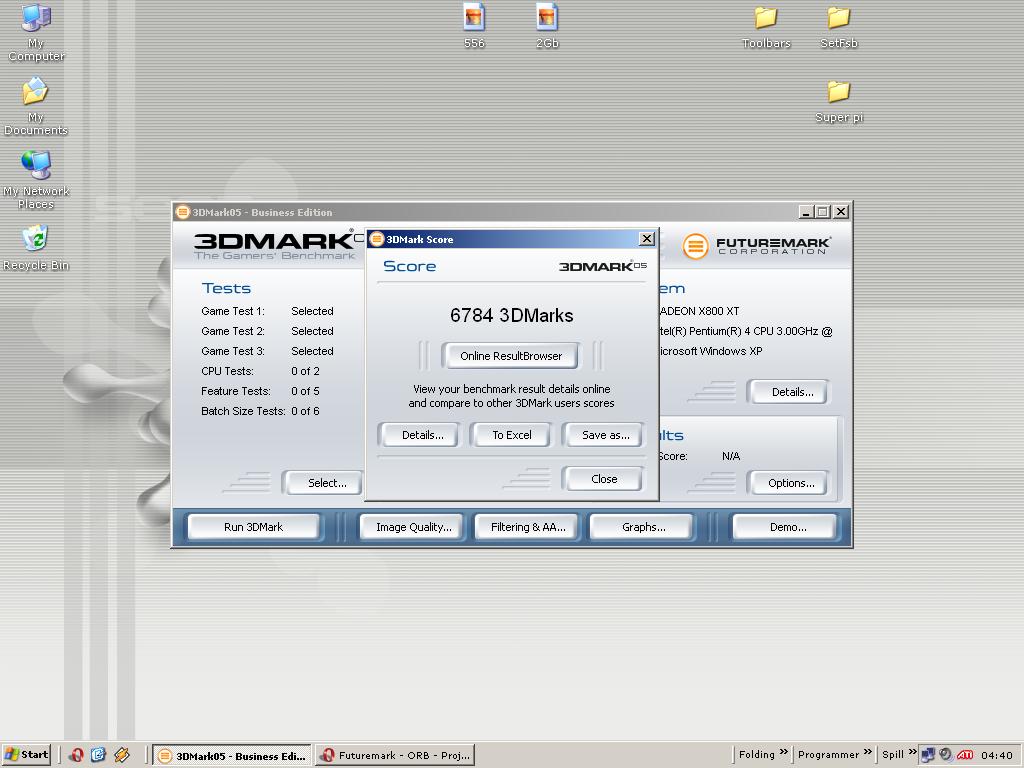1024x768 pixels.
Task: Open Image Quality... settings
Action: click(x=413, y=527)
